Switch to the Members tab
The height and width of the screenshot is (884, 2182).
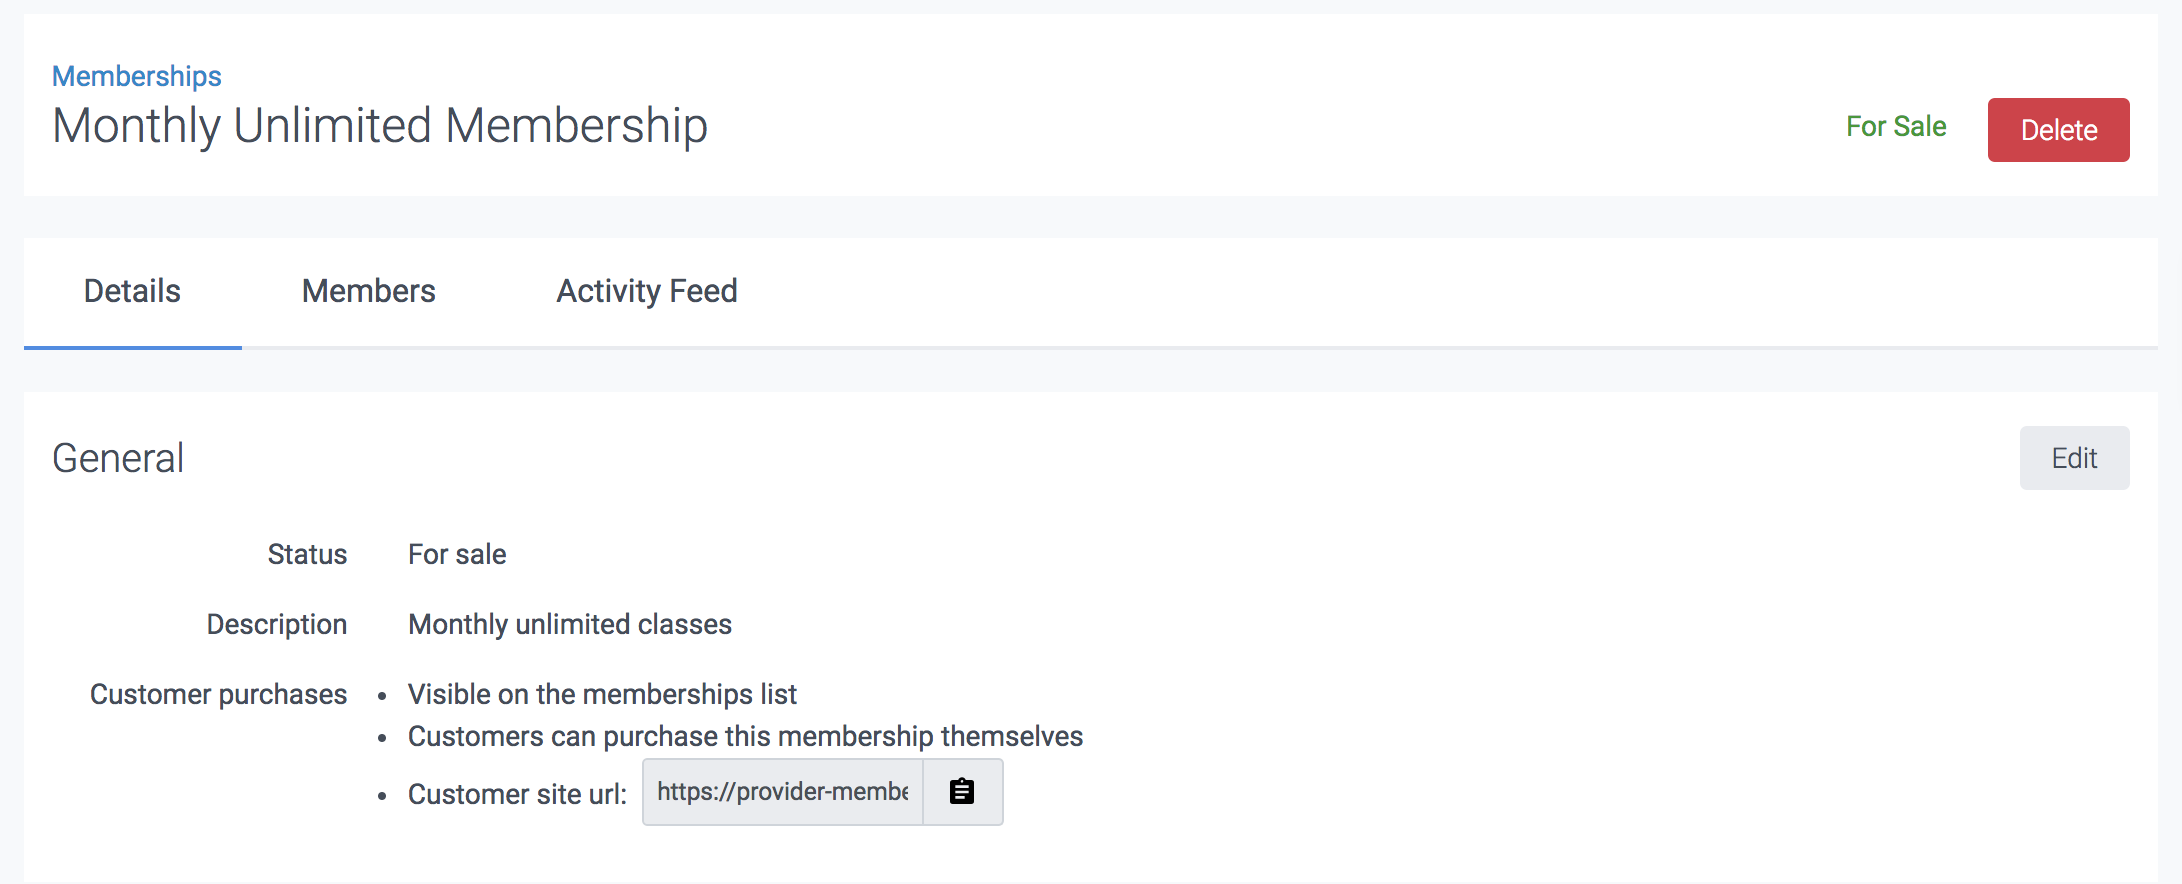pos(368,291)
